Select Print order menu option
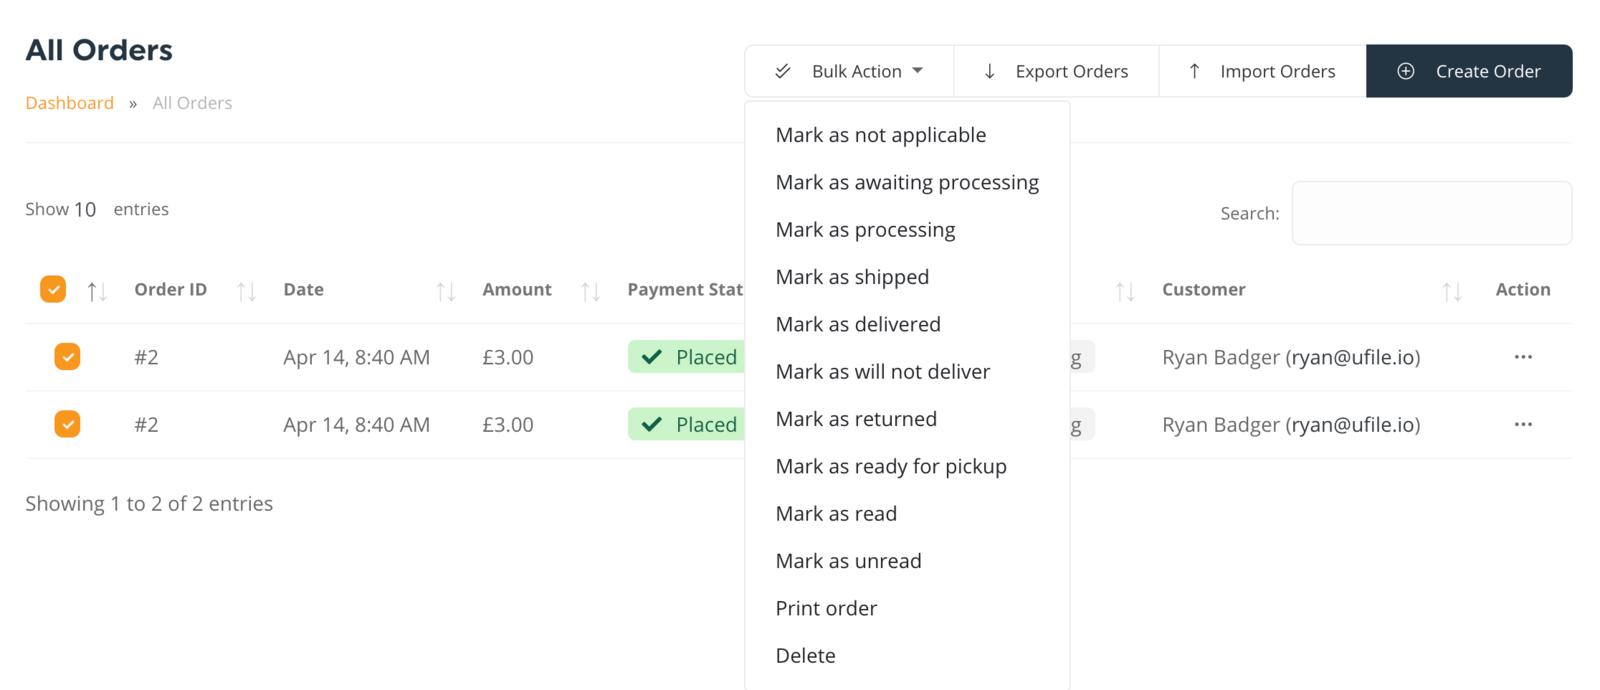Image resolution: width=1600 pixels, height=690 pixels. point(826,608)
